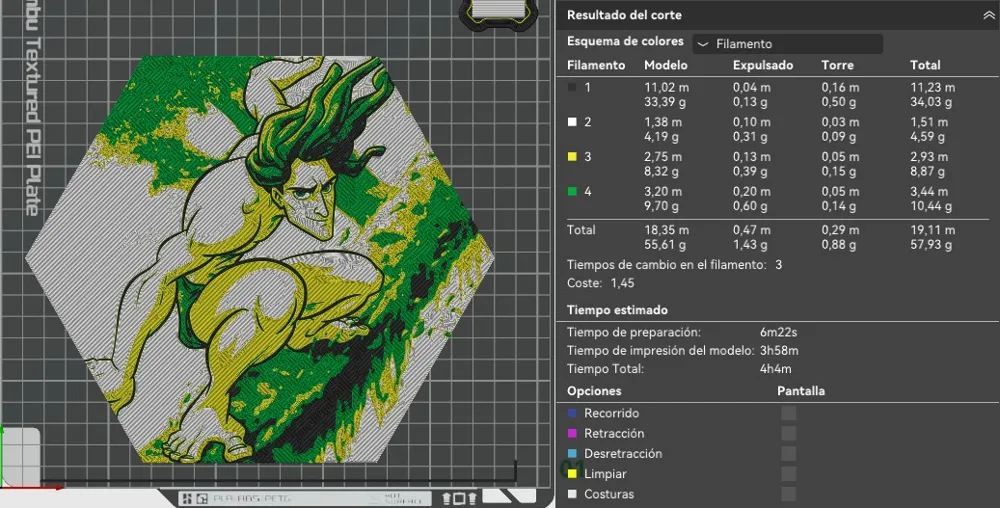
Task: Collapse the Resultado del corte panel
Action: 989,15
